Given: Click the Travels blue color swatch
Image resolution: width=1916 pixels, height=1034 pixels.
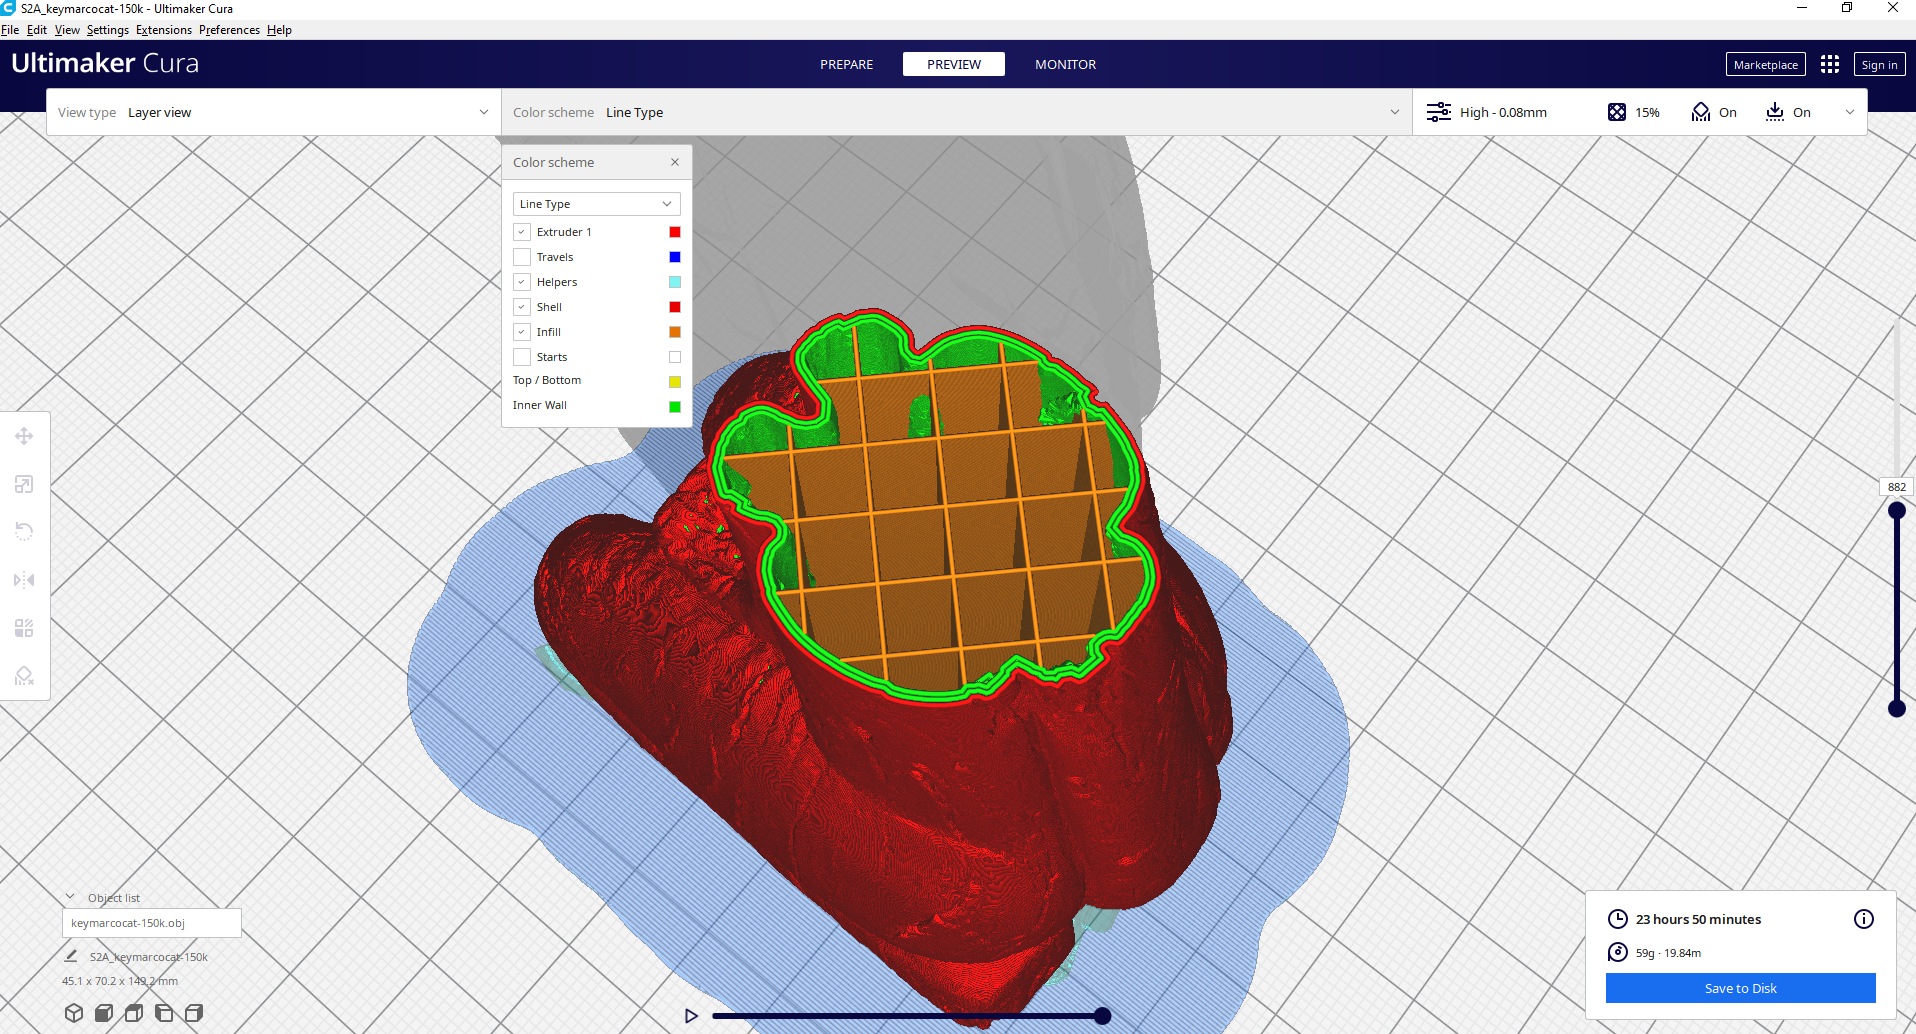Looking at the screenshot, I should [x=675, y=257].
